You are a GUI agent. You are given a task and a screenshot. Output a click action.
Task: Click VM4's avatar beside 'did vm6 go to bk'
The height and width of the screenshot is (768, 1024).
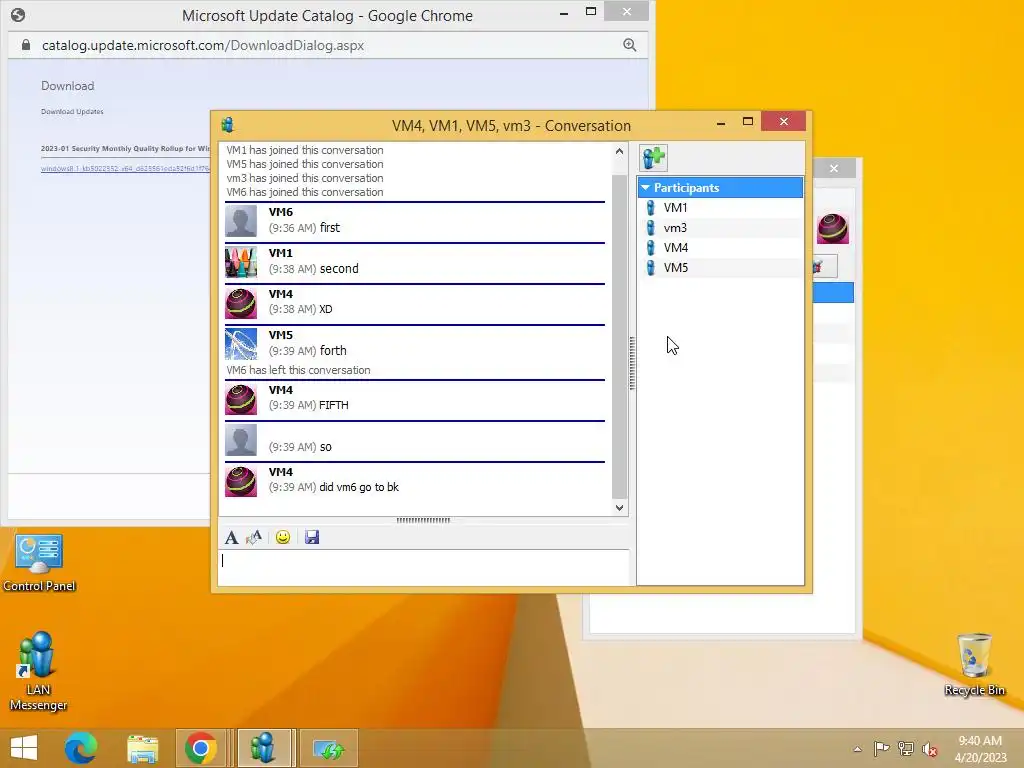point(241,481)
